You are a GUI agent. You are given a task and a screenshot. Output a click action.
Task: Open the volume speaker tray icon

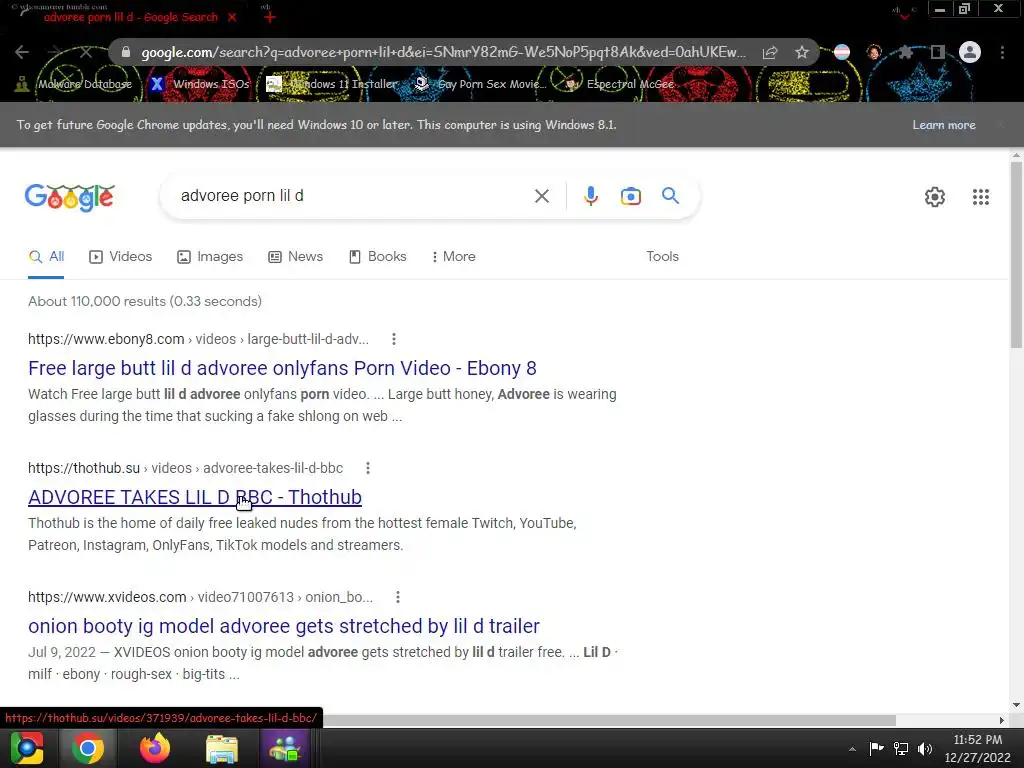[925, 748]
